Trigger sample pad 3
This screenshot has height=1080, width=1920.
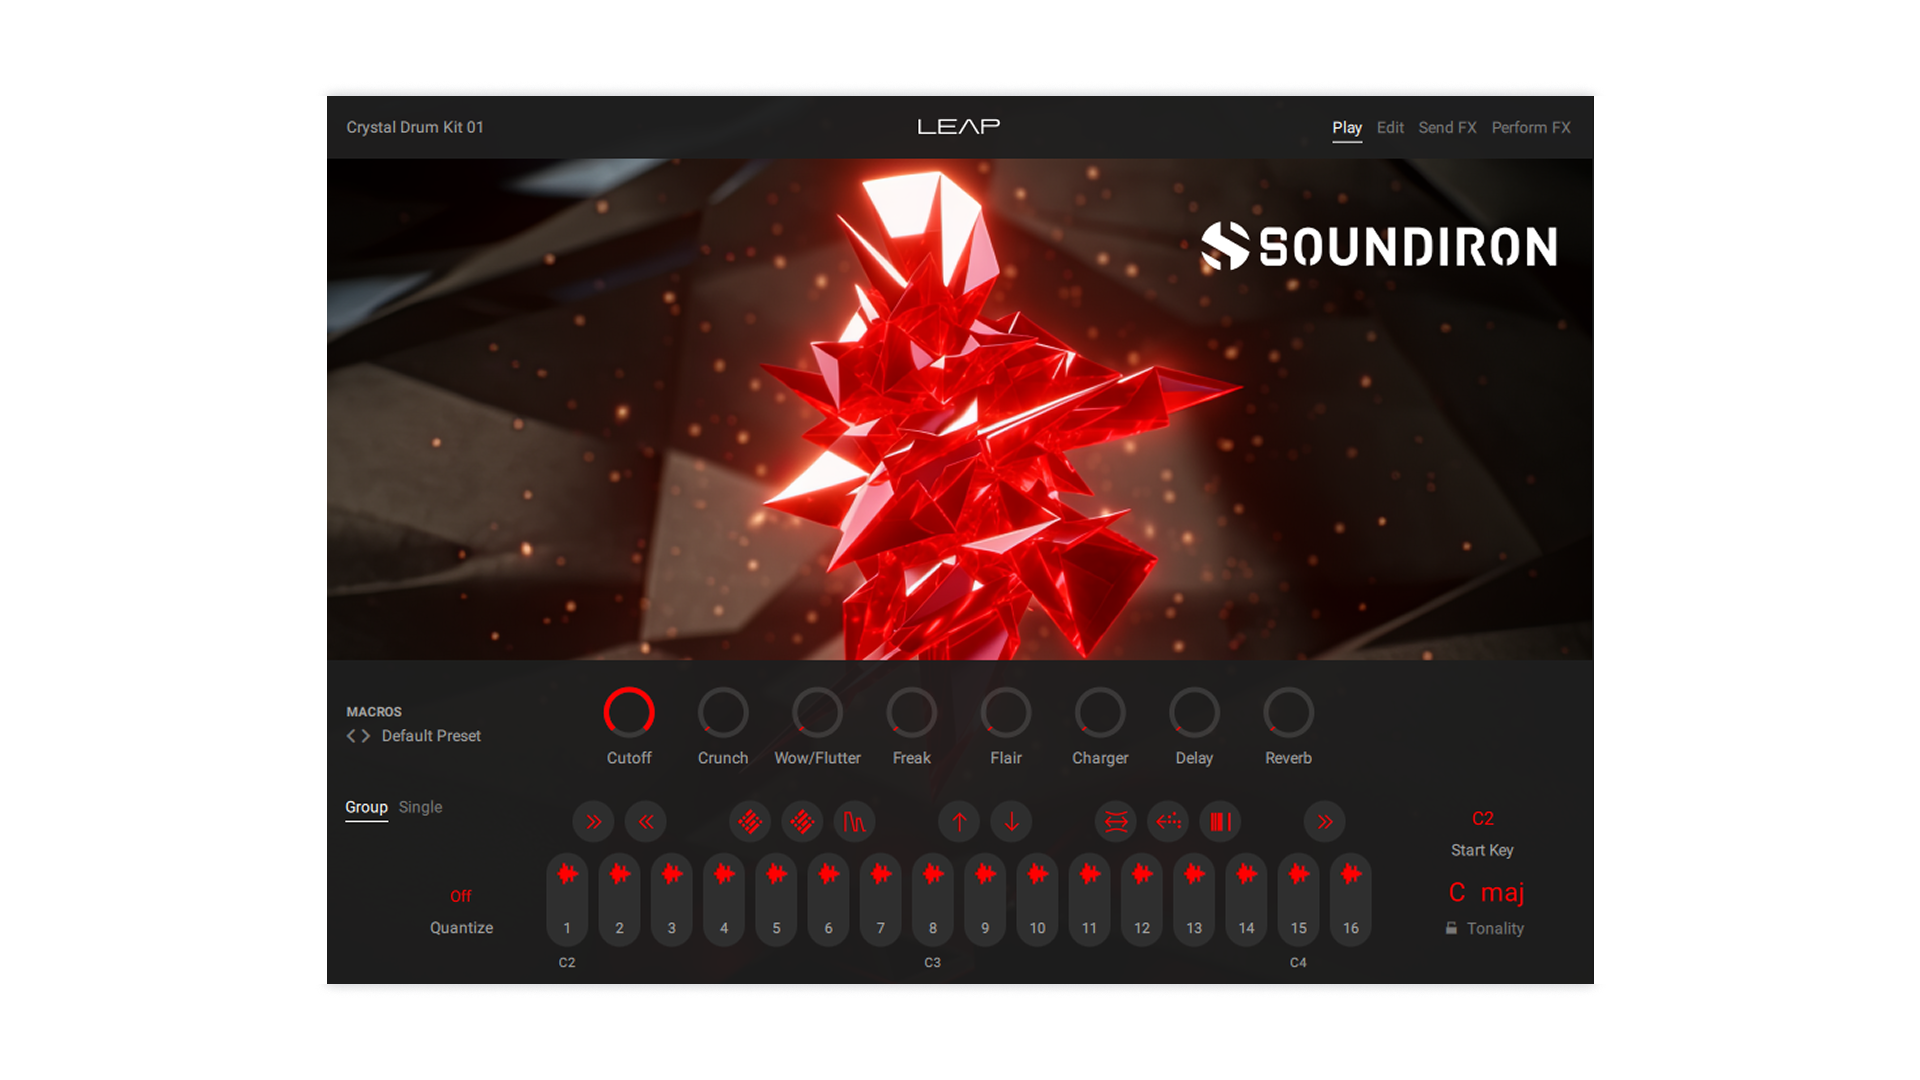pyautogui.click(x=672, y=899)
